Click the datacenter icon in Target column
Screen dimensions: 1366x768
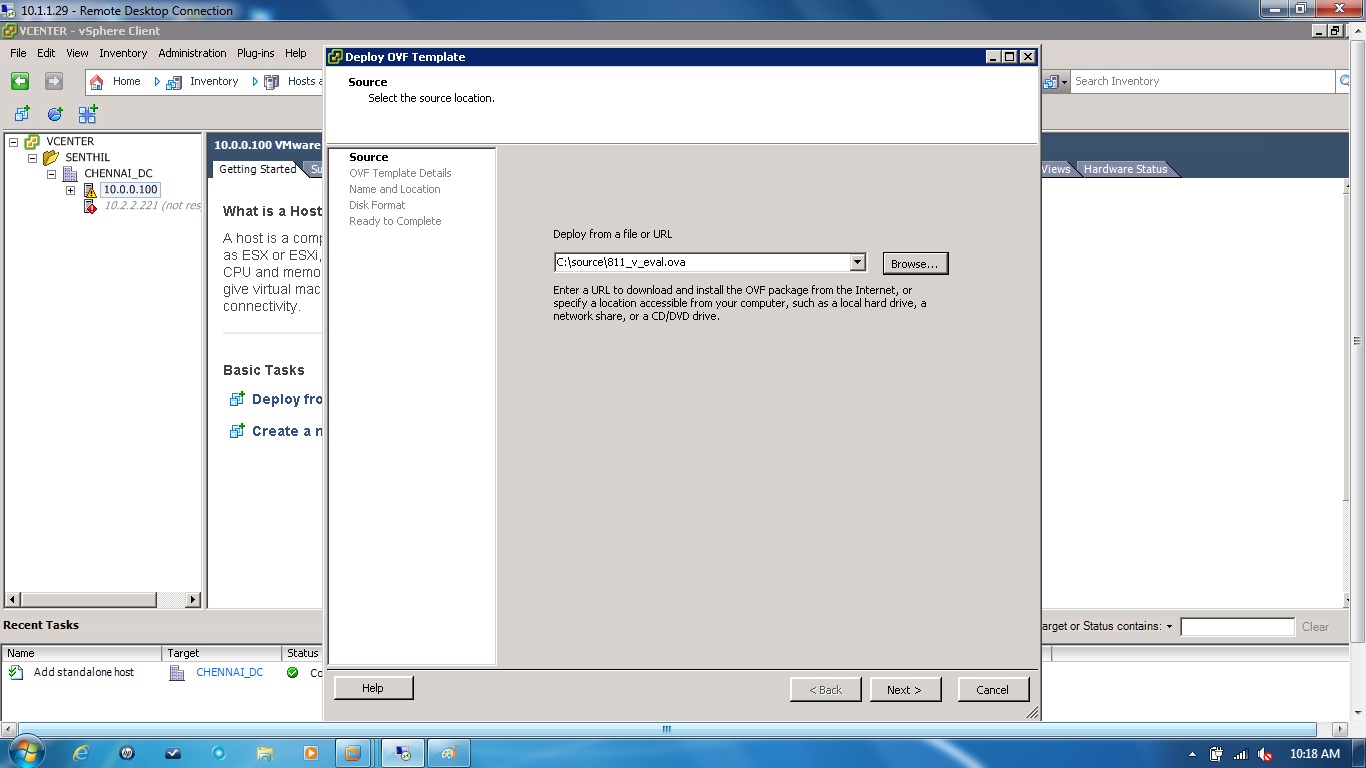(x=177, y=673)
